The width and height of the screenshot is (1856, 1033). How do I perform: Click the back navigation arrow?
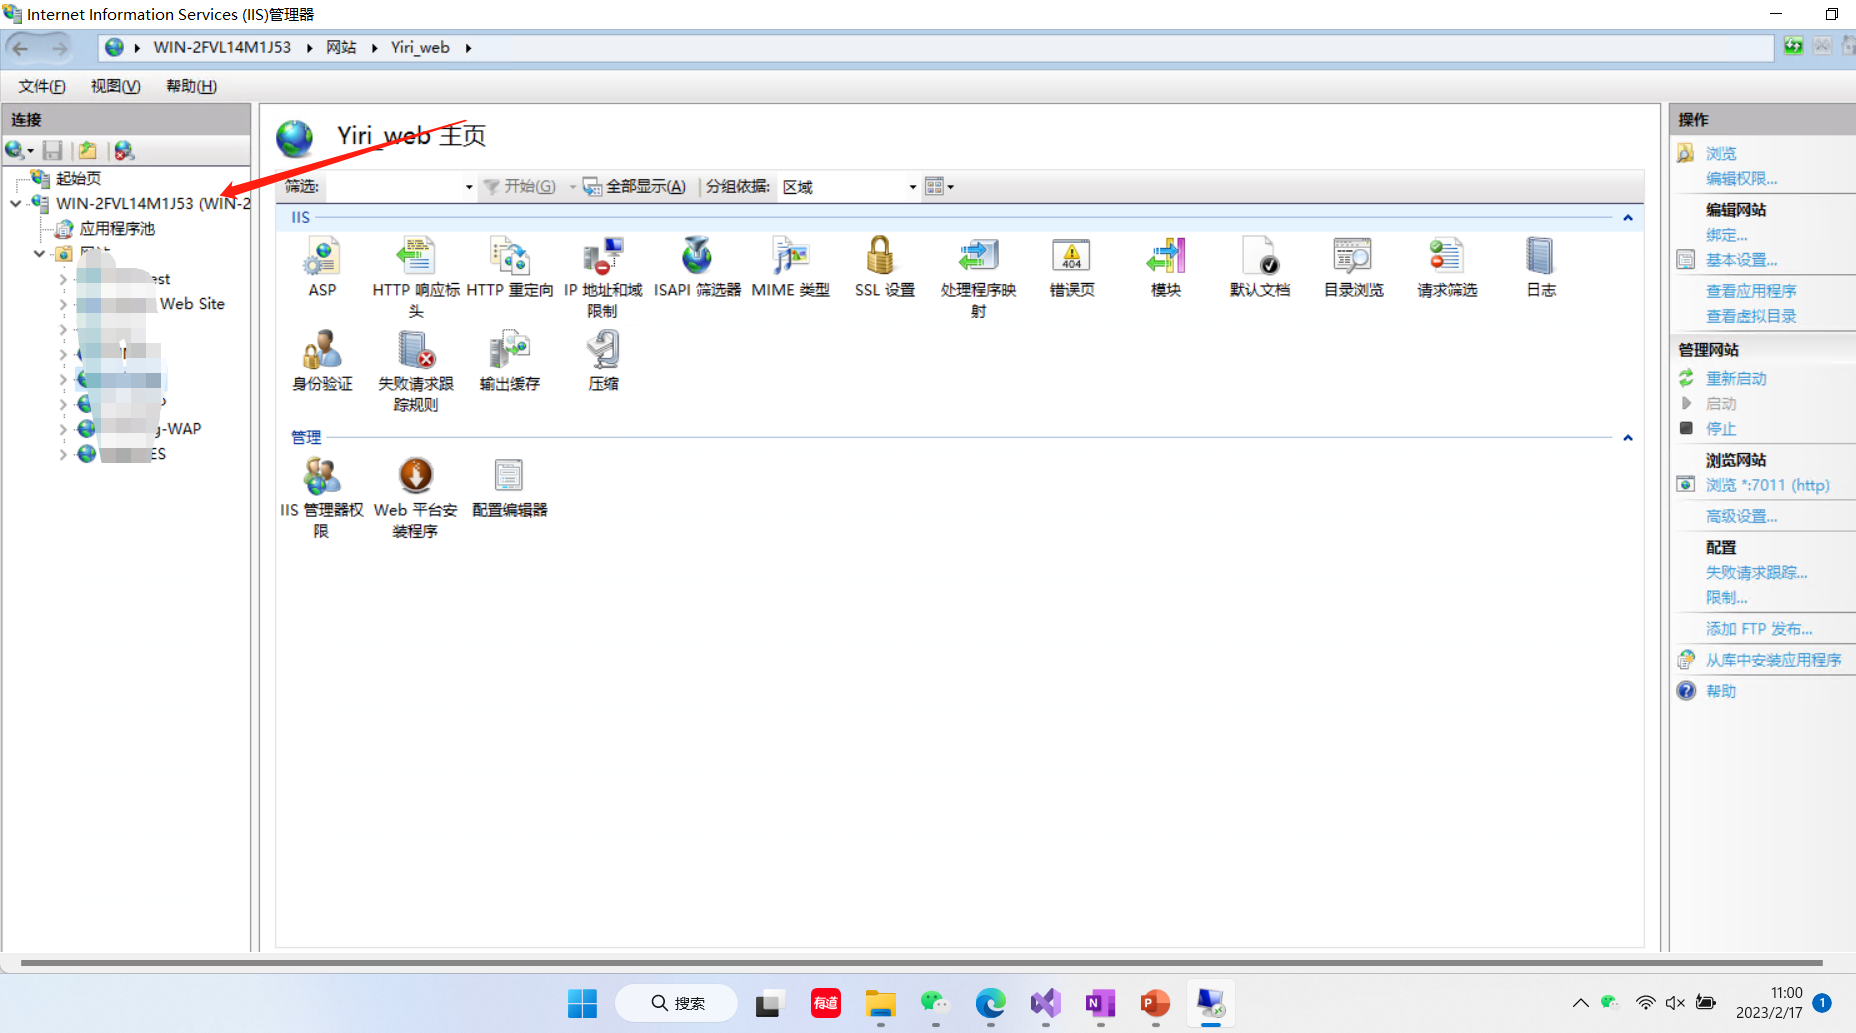[20, 47]
